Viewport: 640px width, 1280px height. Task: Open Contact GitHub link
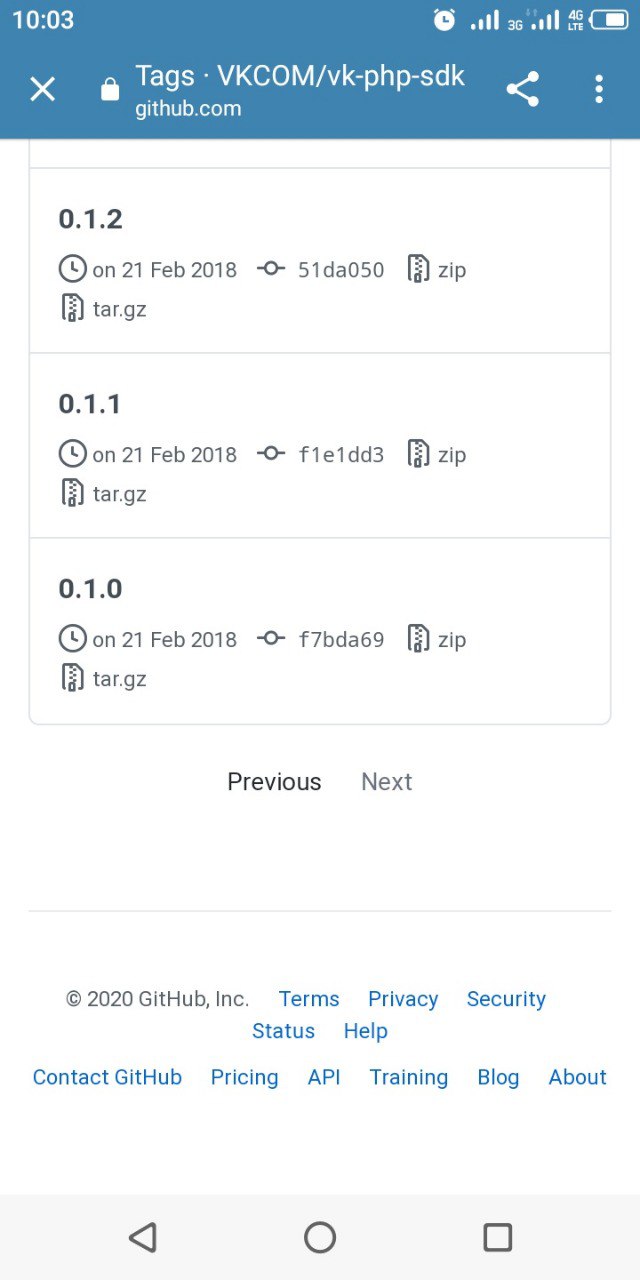[x=107, y=1077]
